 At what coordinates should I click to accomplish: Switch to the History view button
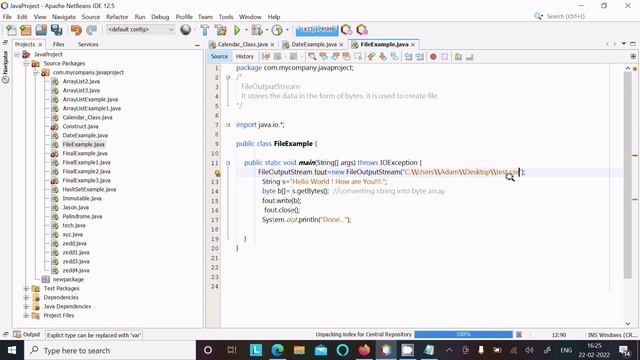(245, 56)
